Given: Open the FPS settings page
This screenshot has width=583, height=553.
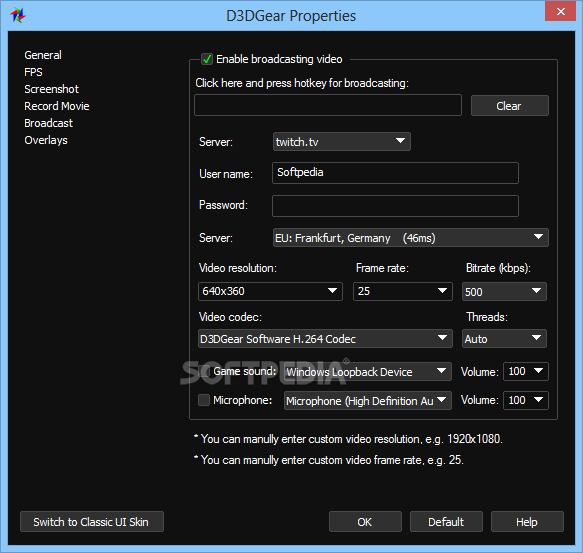Looking at the screenshot, I should point(33,72).
